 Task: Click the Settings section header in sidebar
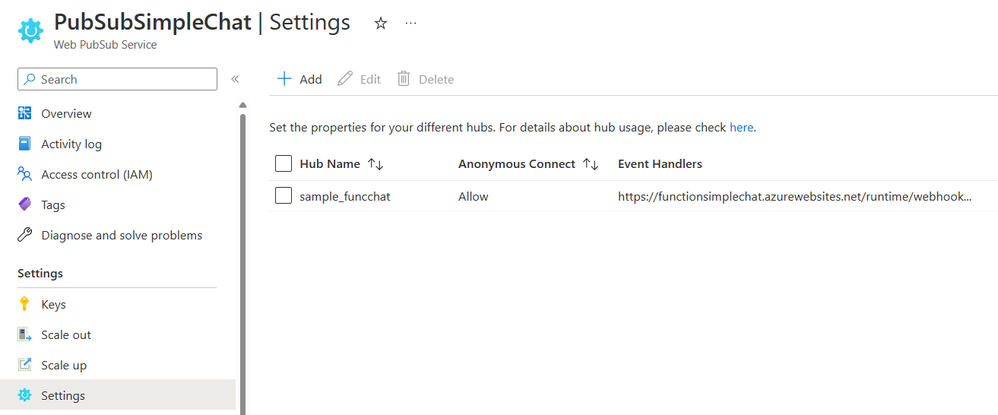40,274
